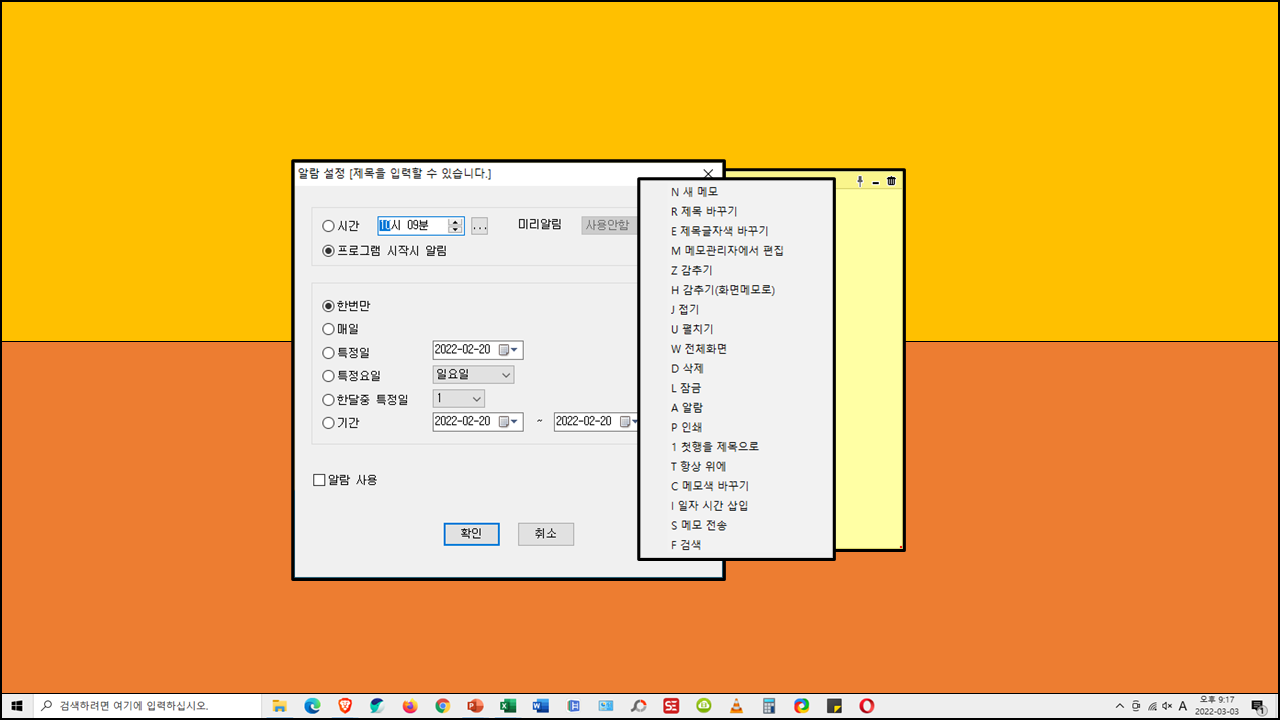Open the 특정일 date dropdown arrow

tap(516, 350)
